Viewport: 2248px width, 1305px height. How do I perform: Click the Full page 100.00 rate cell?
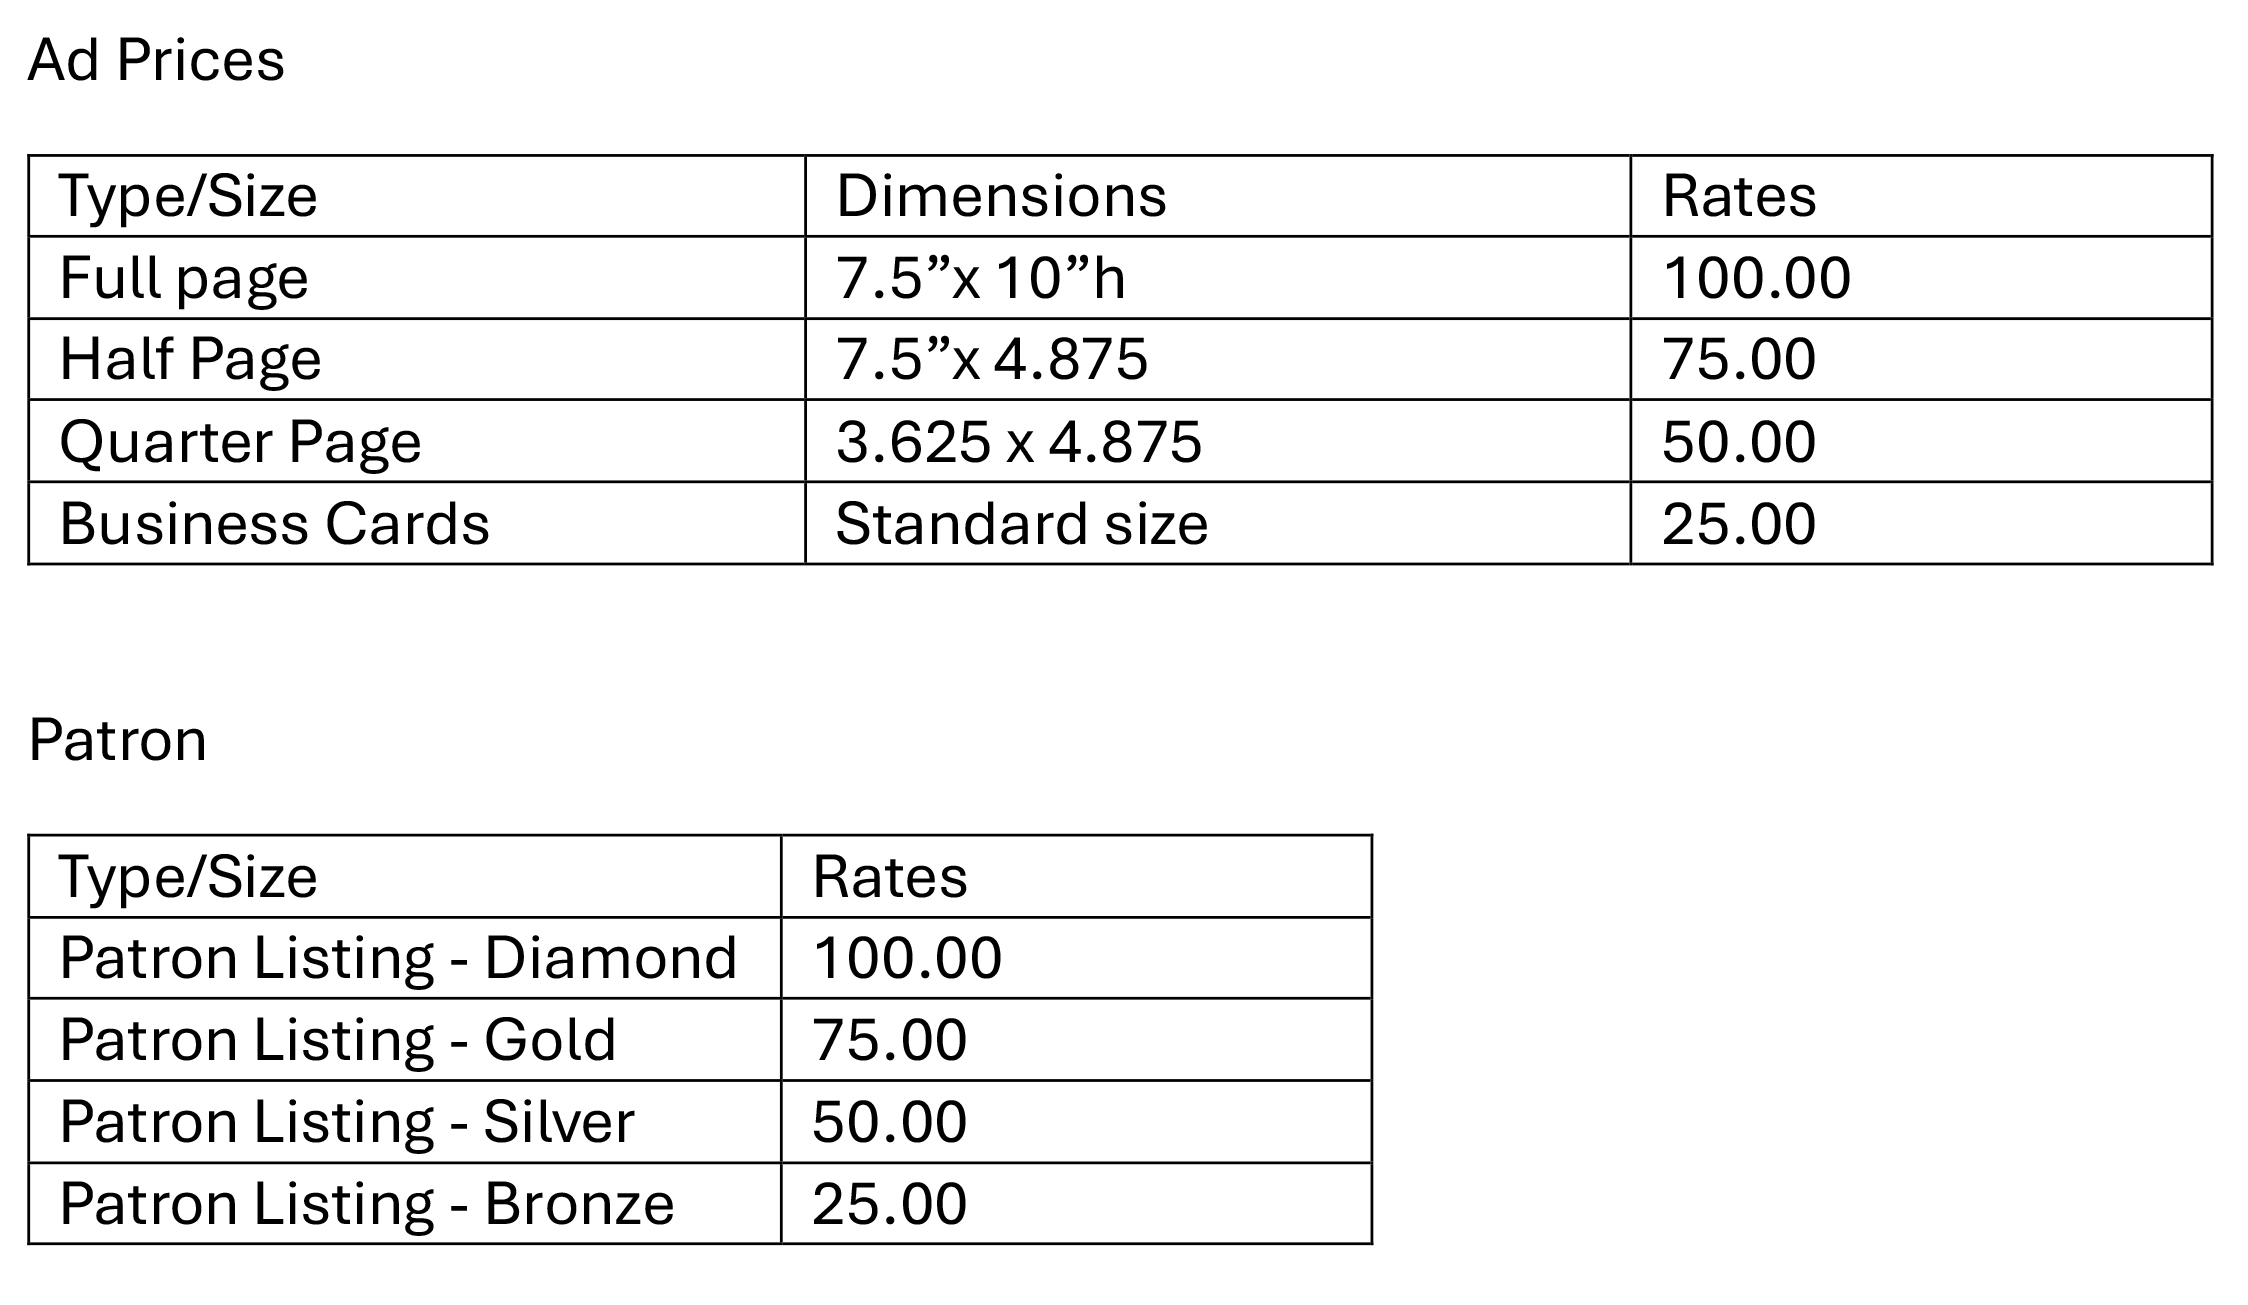point(1756,278)
